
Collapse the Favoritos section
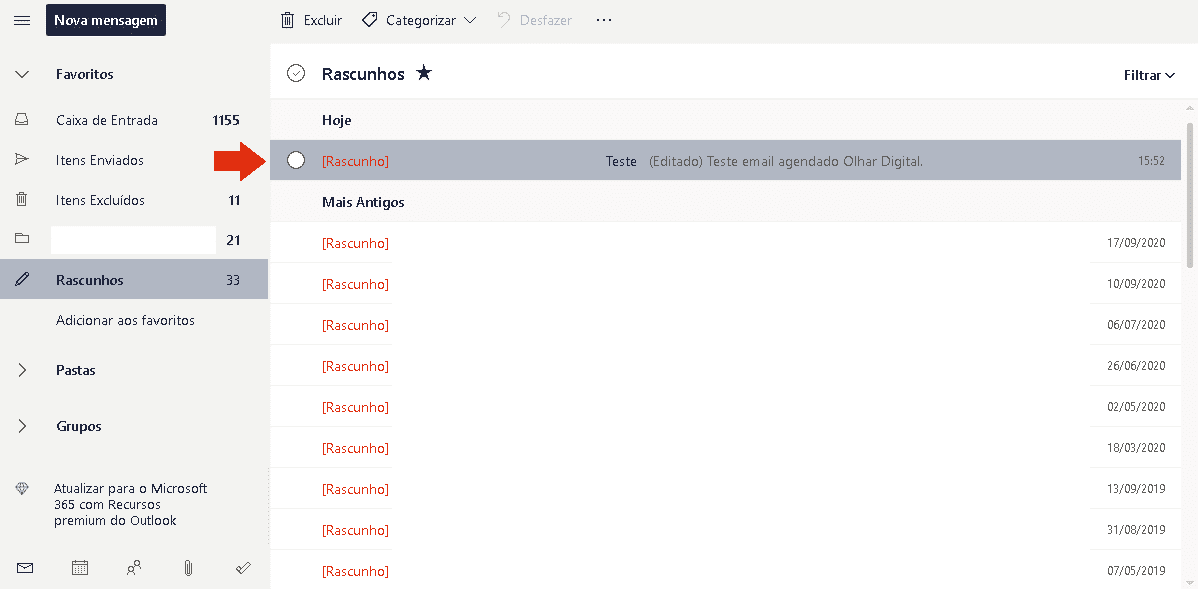tap(22, 74)
